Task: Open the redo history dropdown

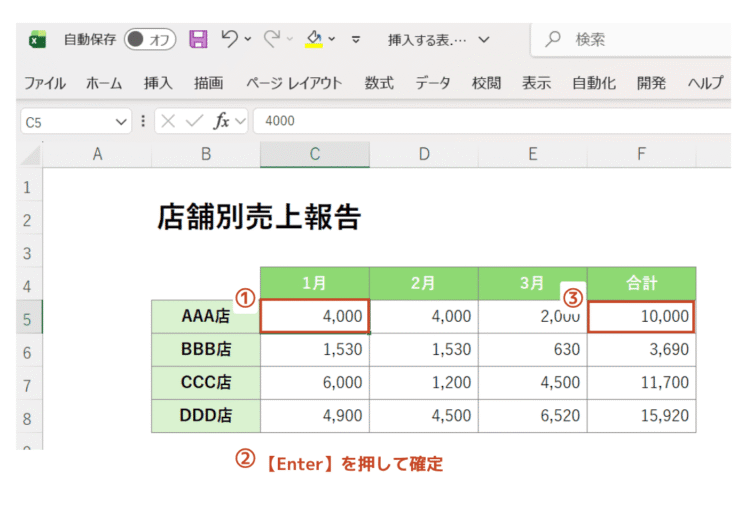Action: point(290,39)
